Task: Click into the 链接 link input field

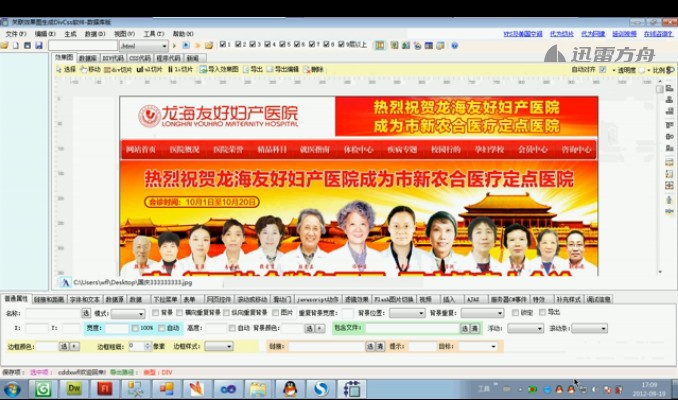Action: (326, 346)
